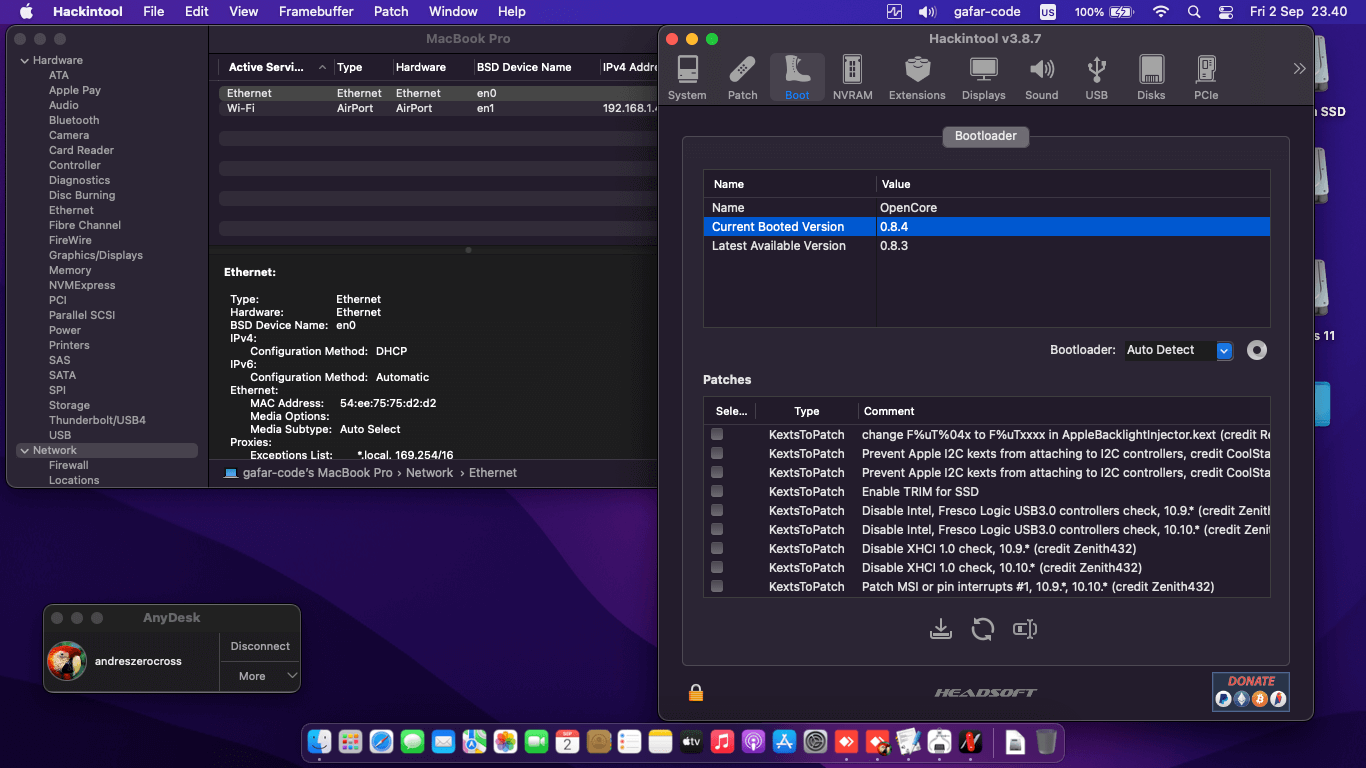Open the USB toolbar section
This screenshot has width=1366, height=768.
click(1096, 78)
